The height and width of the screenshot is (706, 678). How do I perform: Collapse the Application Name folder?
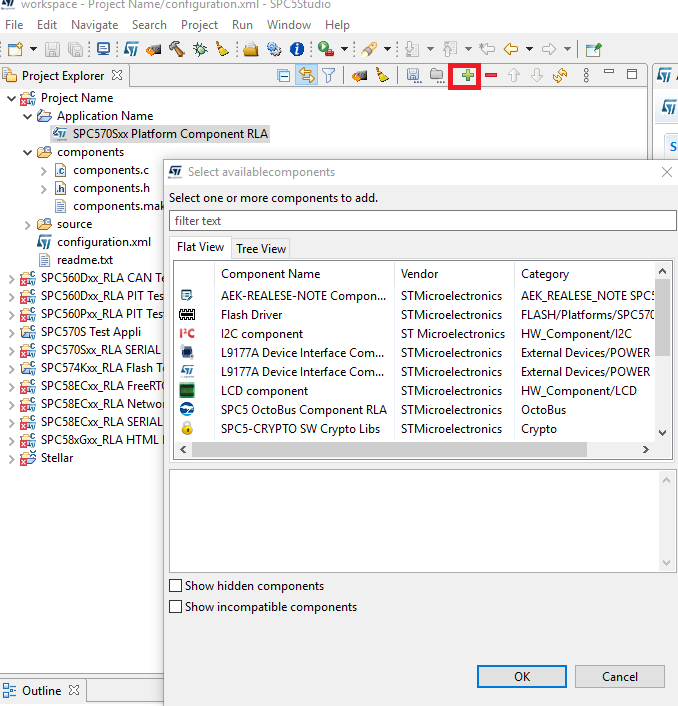pos(27,116)
